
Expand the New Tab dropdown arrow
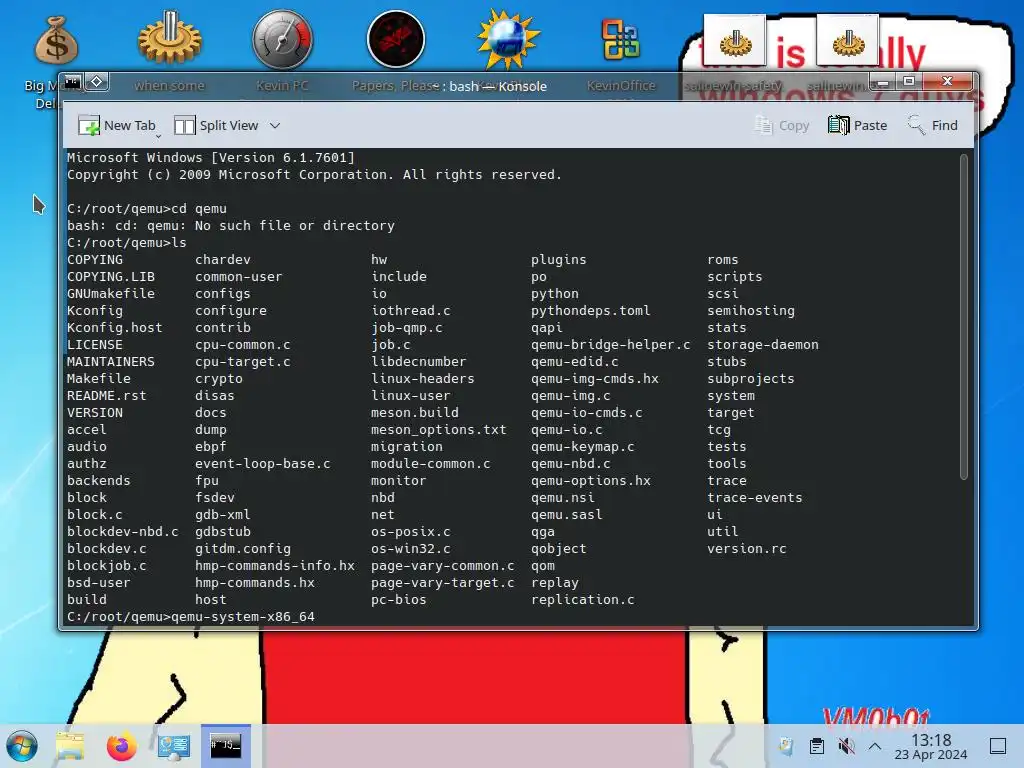point(158,136)
